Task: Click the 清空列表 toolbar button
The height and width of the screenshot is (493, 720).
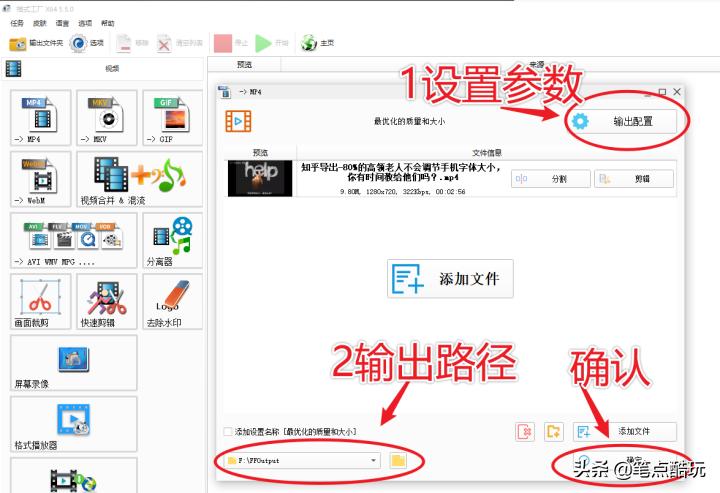Action: point(180,43)
